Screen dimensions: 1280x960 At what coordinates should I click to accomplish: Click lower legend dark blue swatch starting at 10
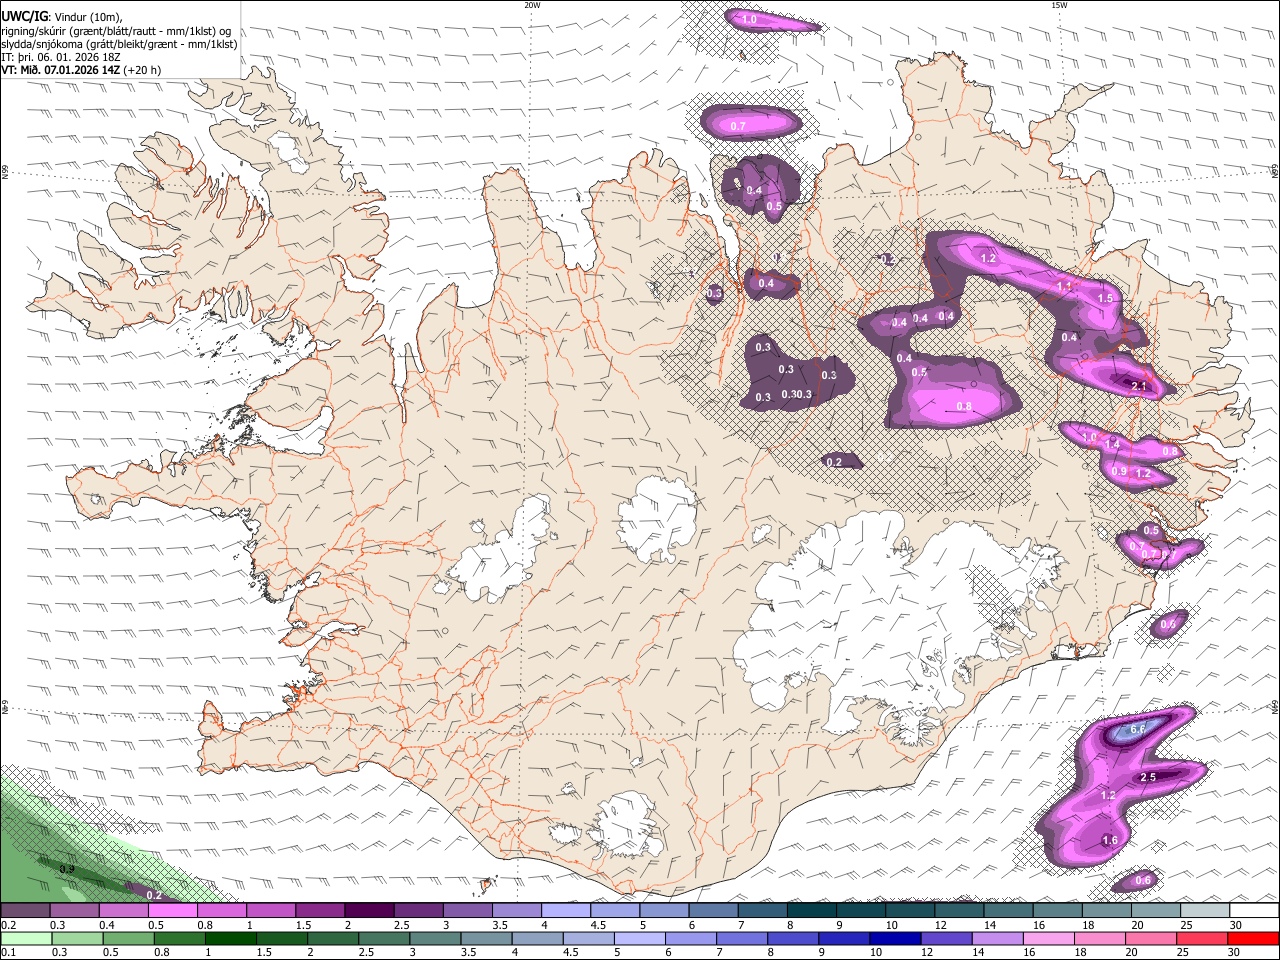895,939
